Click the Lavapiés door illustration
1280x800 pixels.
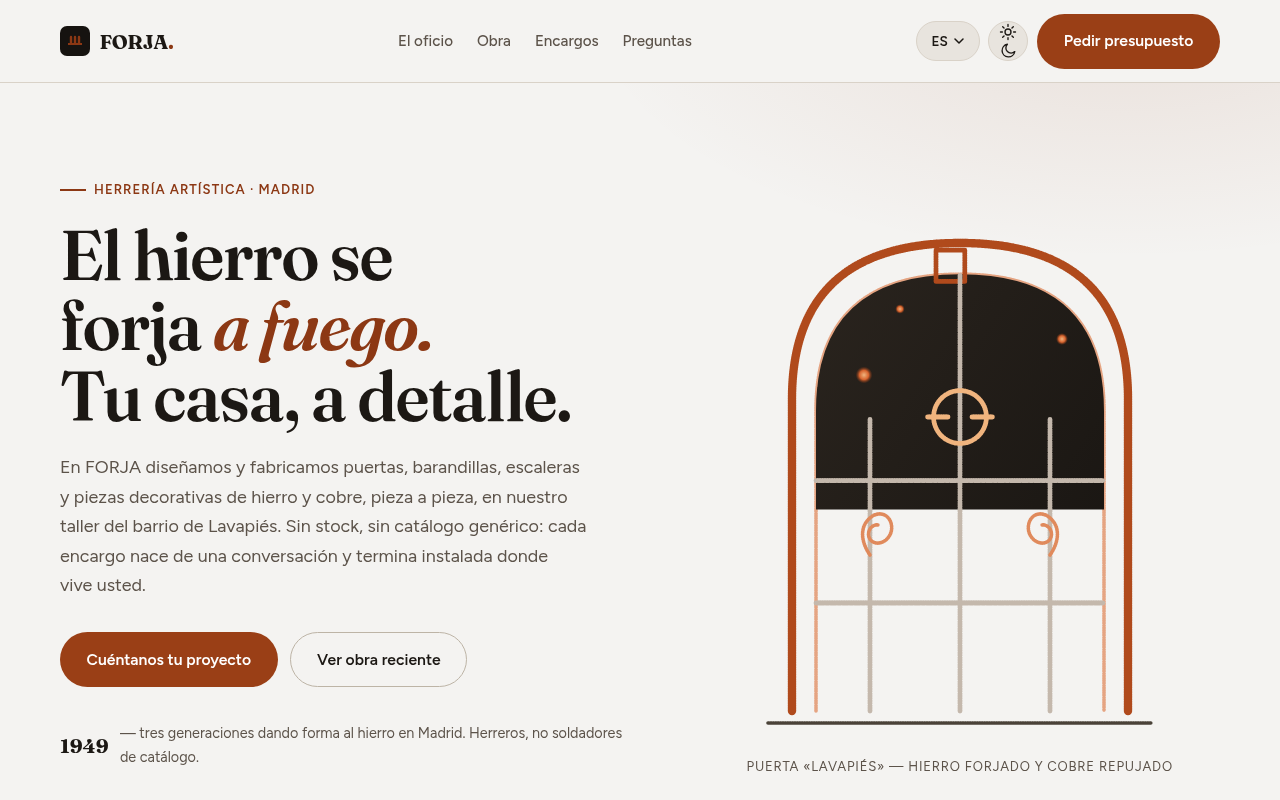(x=960, y=482)
